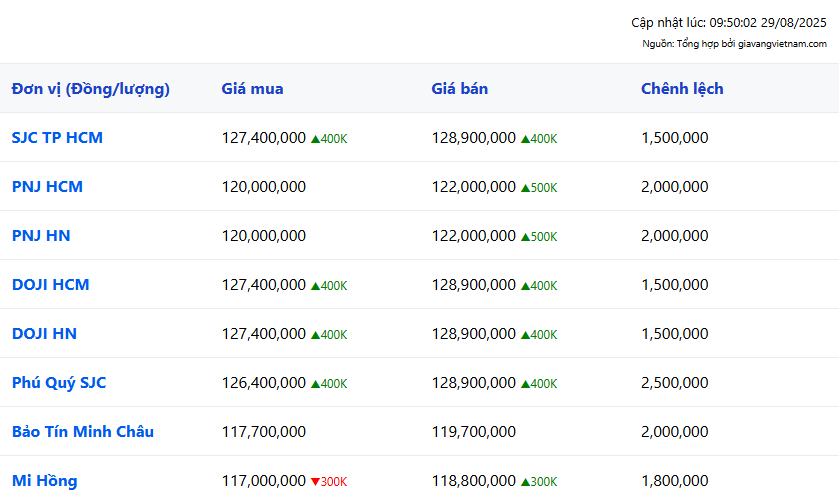Click the Chênh lệch column header
Viewport: 839px width, 503px height.
pos(682,88)
